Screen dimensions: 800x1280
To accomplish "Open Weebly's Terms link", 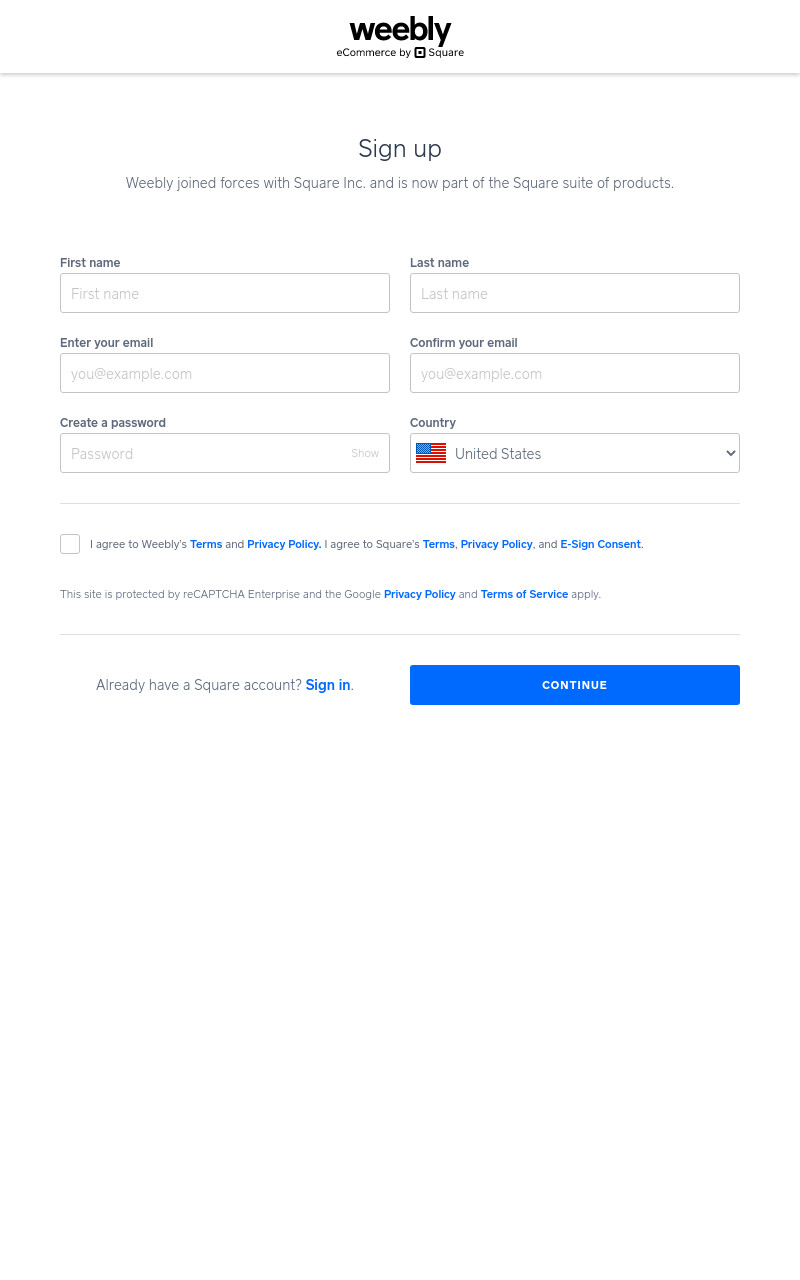I will (206, 544).
